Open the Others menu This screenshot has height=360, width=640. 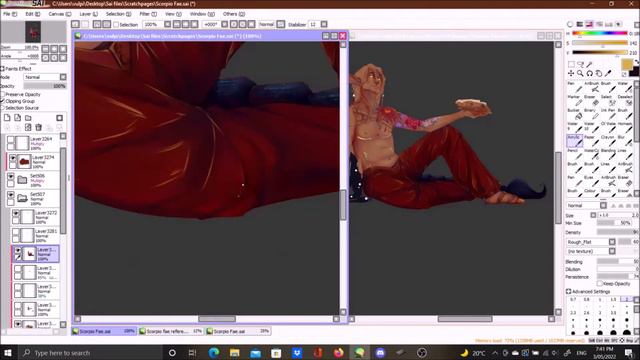pyautogui.click(x=233, y=14)
